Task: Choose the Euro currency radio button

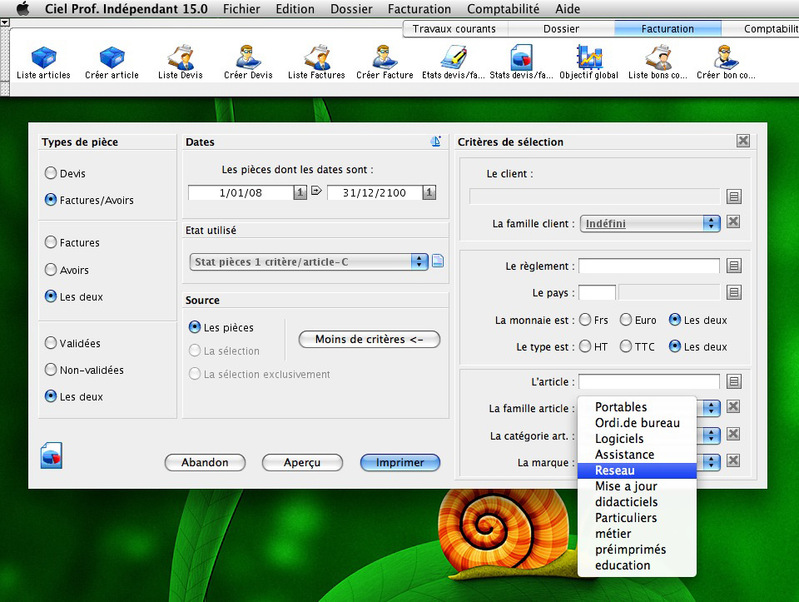Action: 626,320
